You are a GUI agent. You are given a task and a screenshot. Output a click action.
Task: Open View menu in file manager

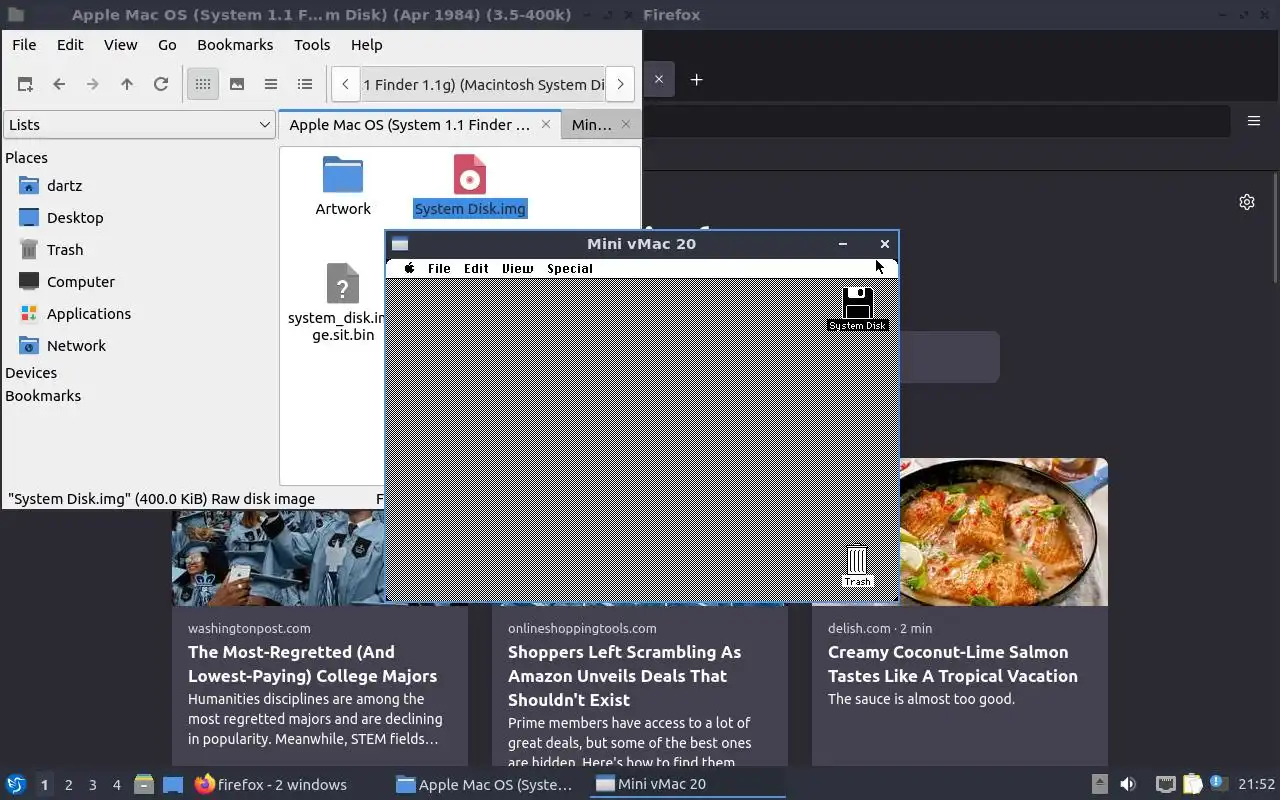[x=120, y=44]
